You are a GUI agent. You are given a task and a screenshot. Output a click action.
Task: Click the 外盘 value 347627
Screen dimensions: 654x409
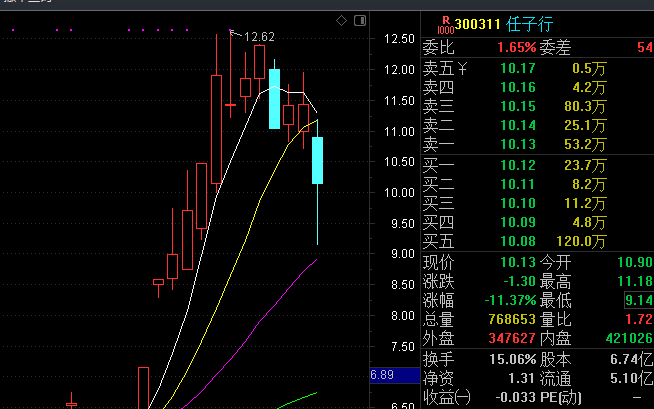tap(512, 339)
